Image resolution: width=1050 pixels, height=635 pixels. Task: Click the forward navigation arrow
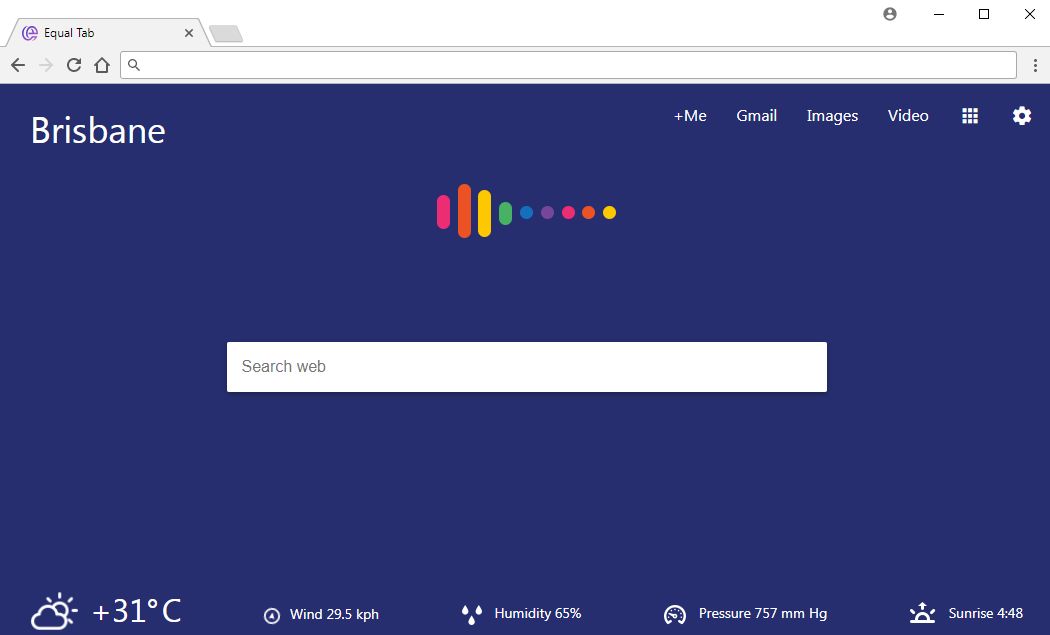46,65
